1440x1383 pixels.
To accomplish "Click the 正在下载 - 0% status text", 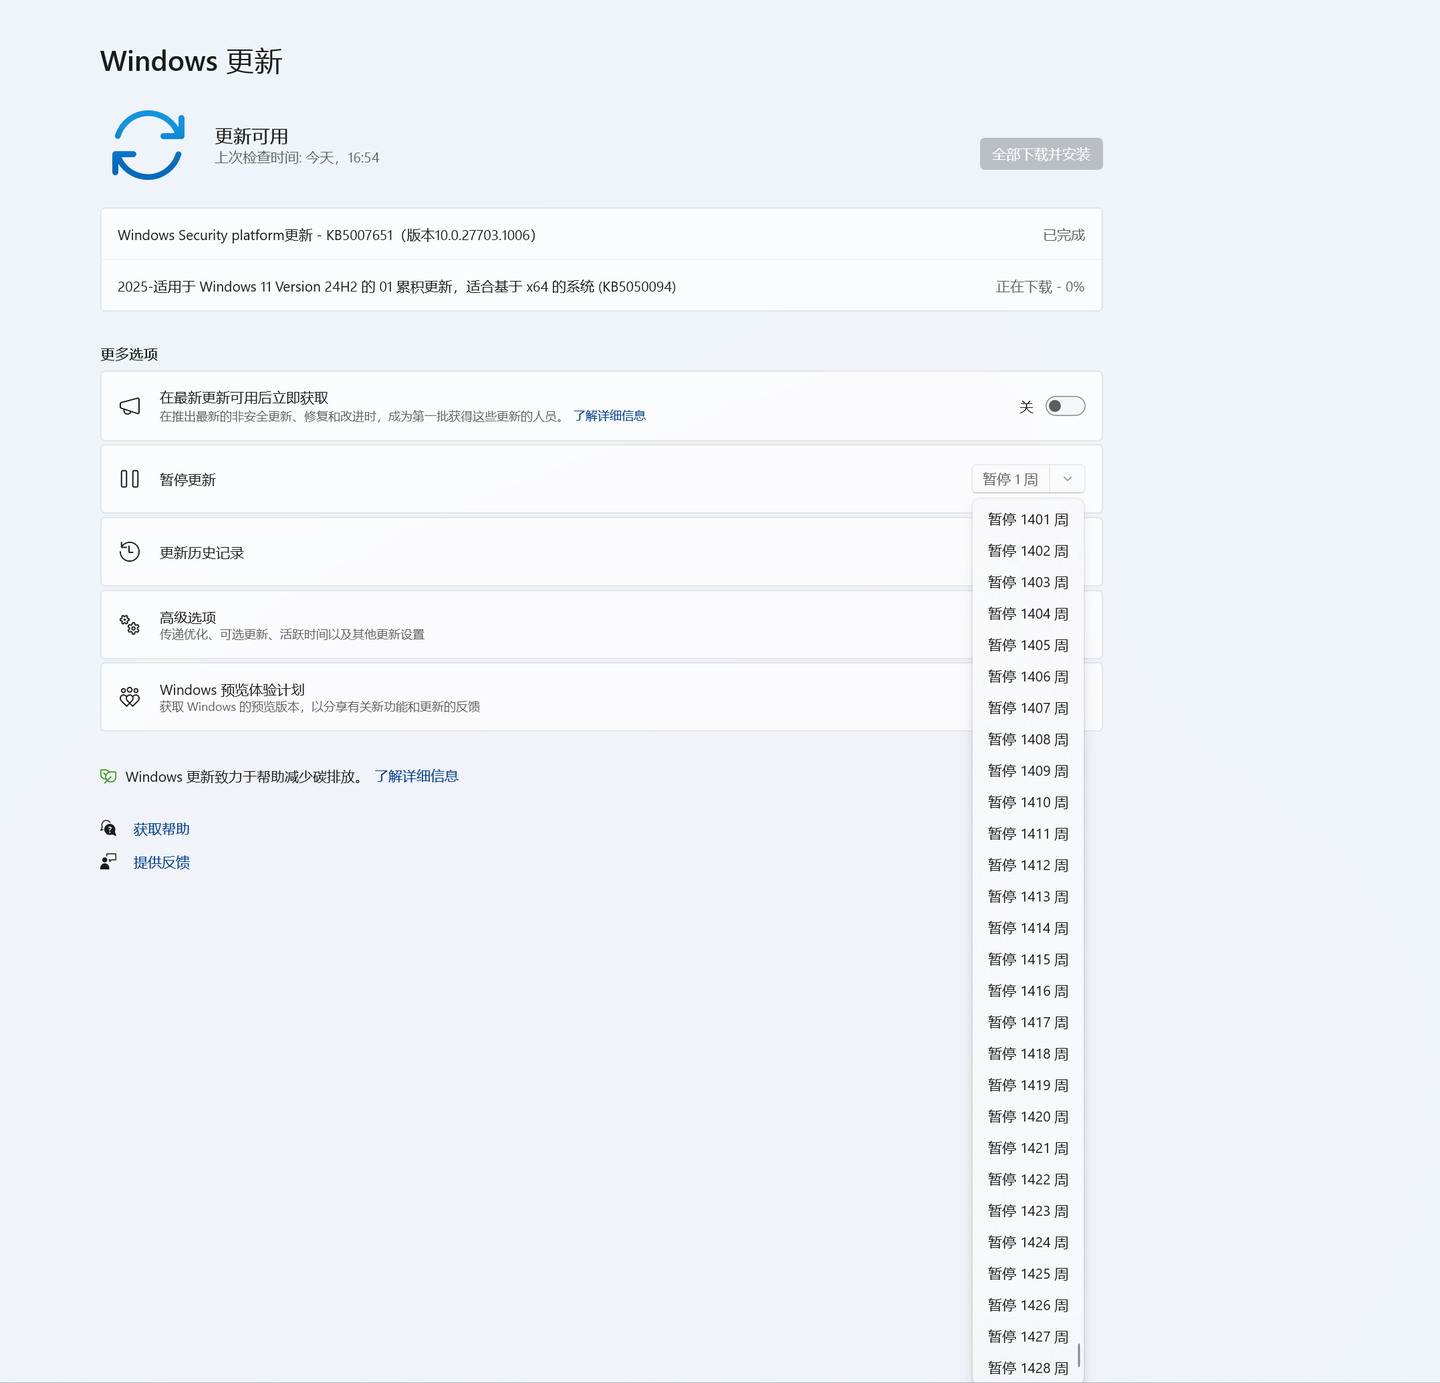I will [1040, 287].
